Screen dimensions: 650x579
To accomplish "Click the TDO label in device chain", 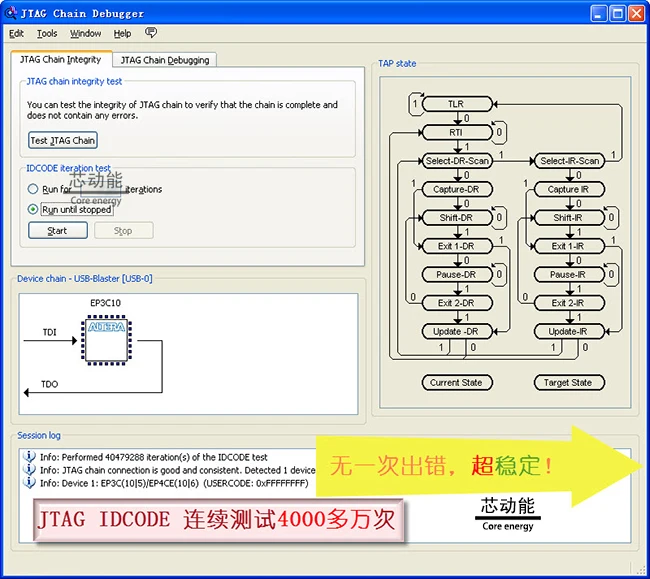I will [49, 384].
